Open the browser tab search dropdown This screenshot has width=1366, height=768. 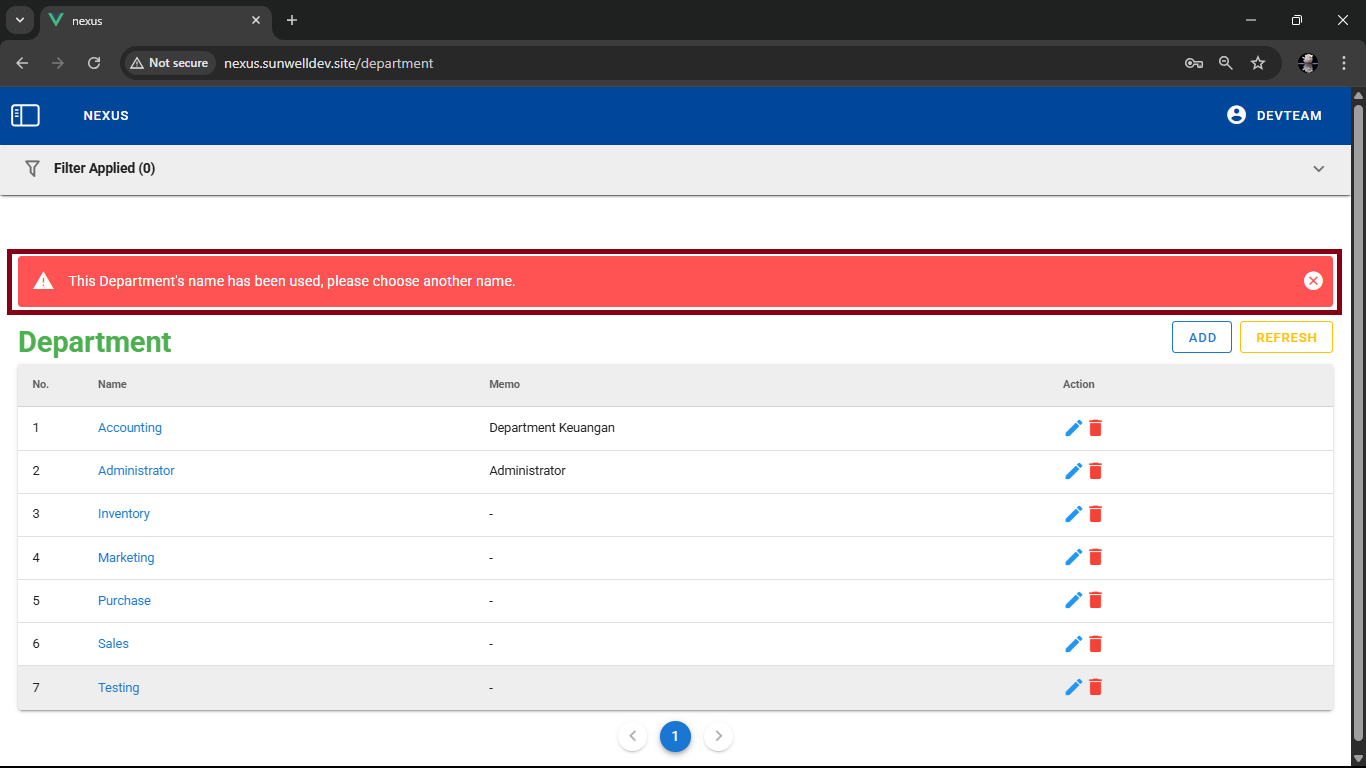point(19,20)
